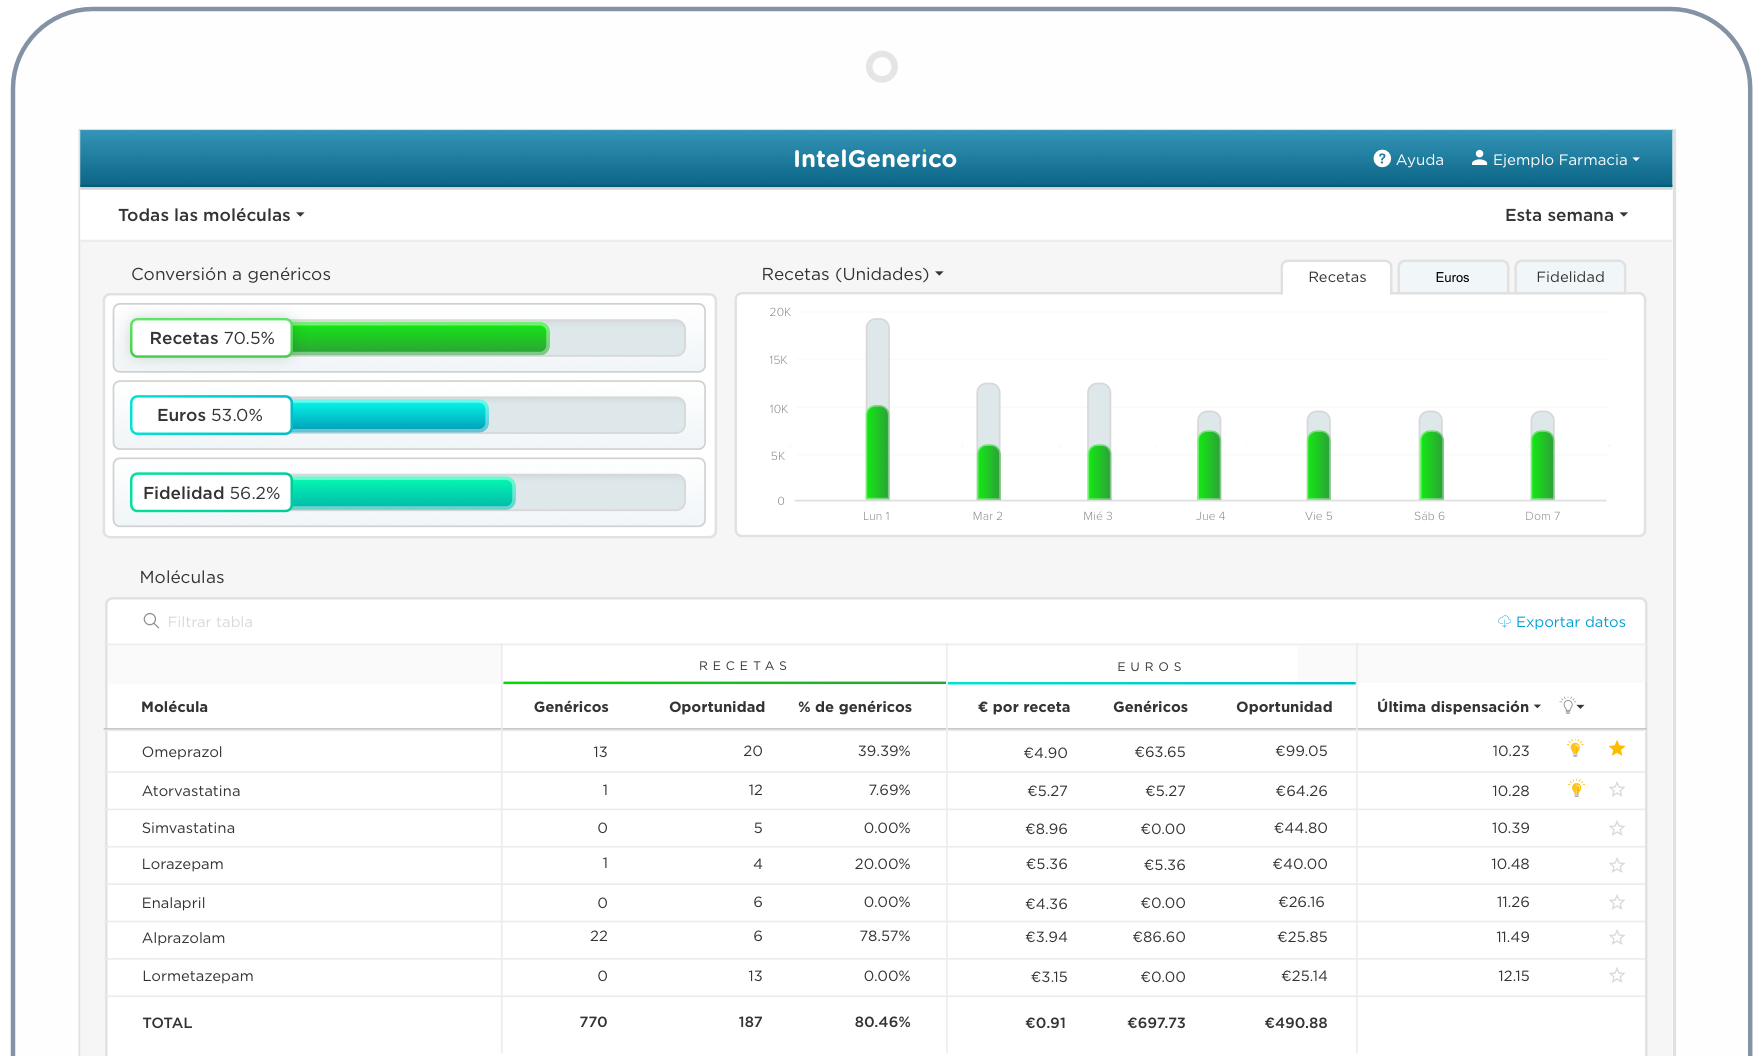Click the Conversión a genéricos heading
The image size is (1756, 1056).
[x=231, y=274]
